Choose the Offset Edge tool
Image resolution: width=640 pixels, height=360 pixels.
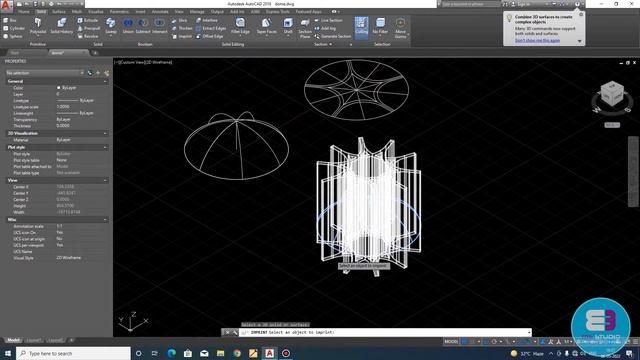209,36
